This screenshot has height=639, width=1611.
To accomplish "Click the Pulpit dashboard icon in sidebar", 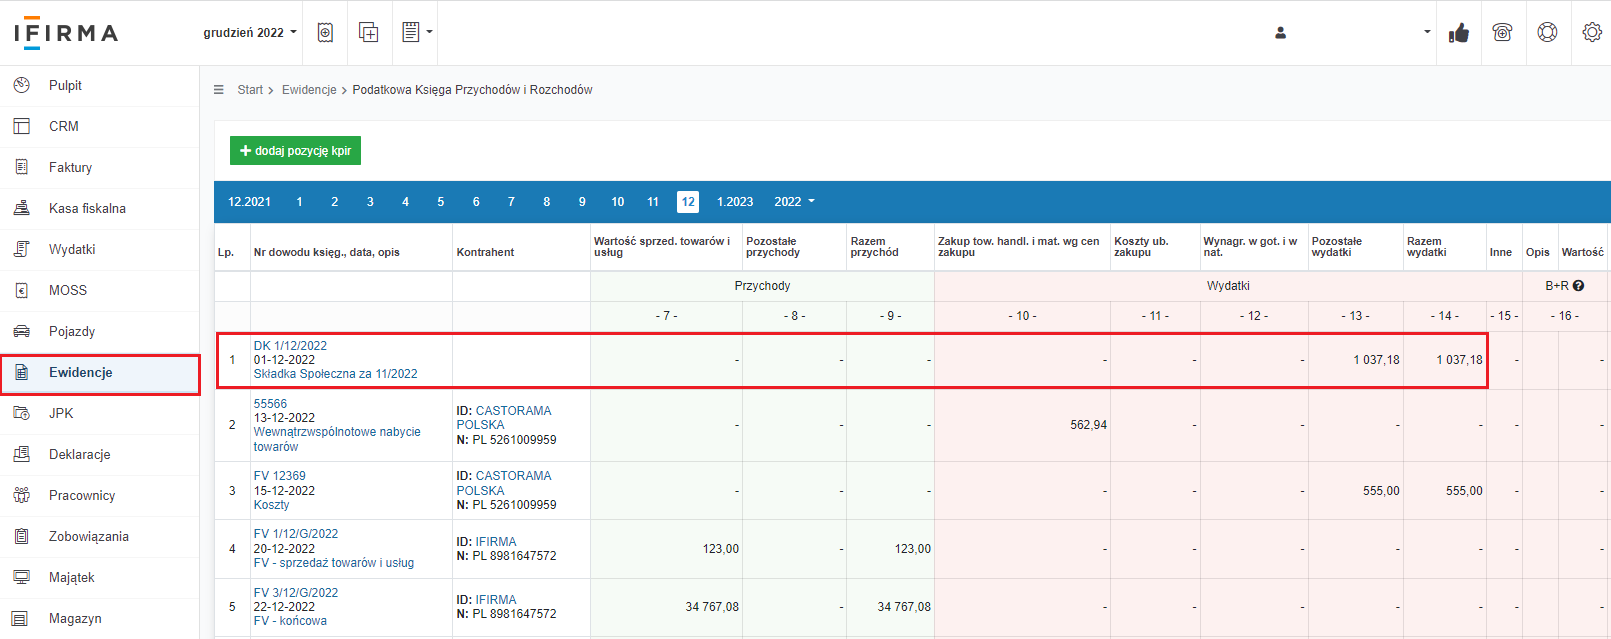I will coord(21,85).
